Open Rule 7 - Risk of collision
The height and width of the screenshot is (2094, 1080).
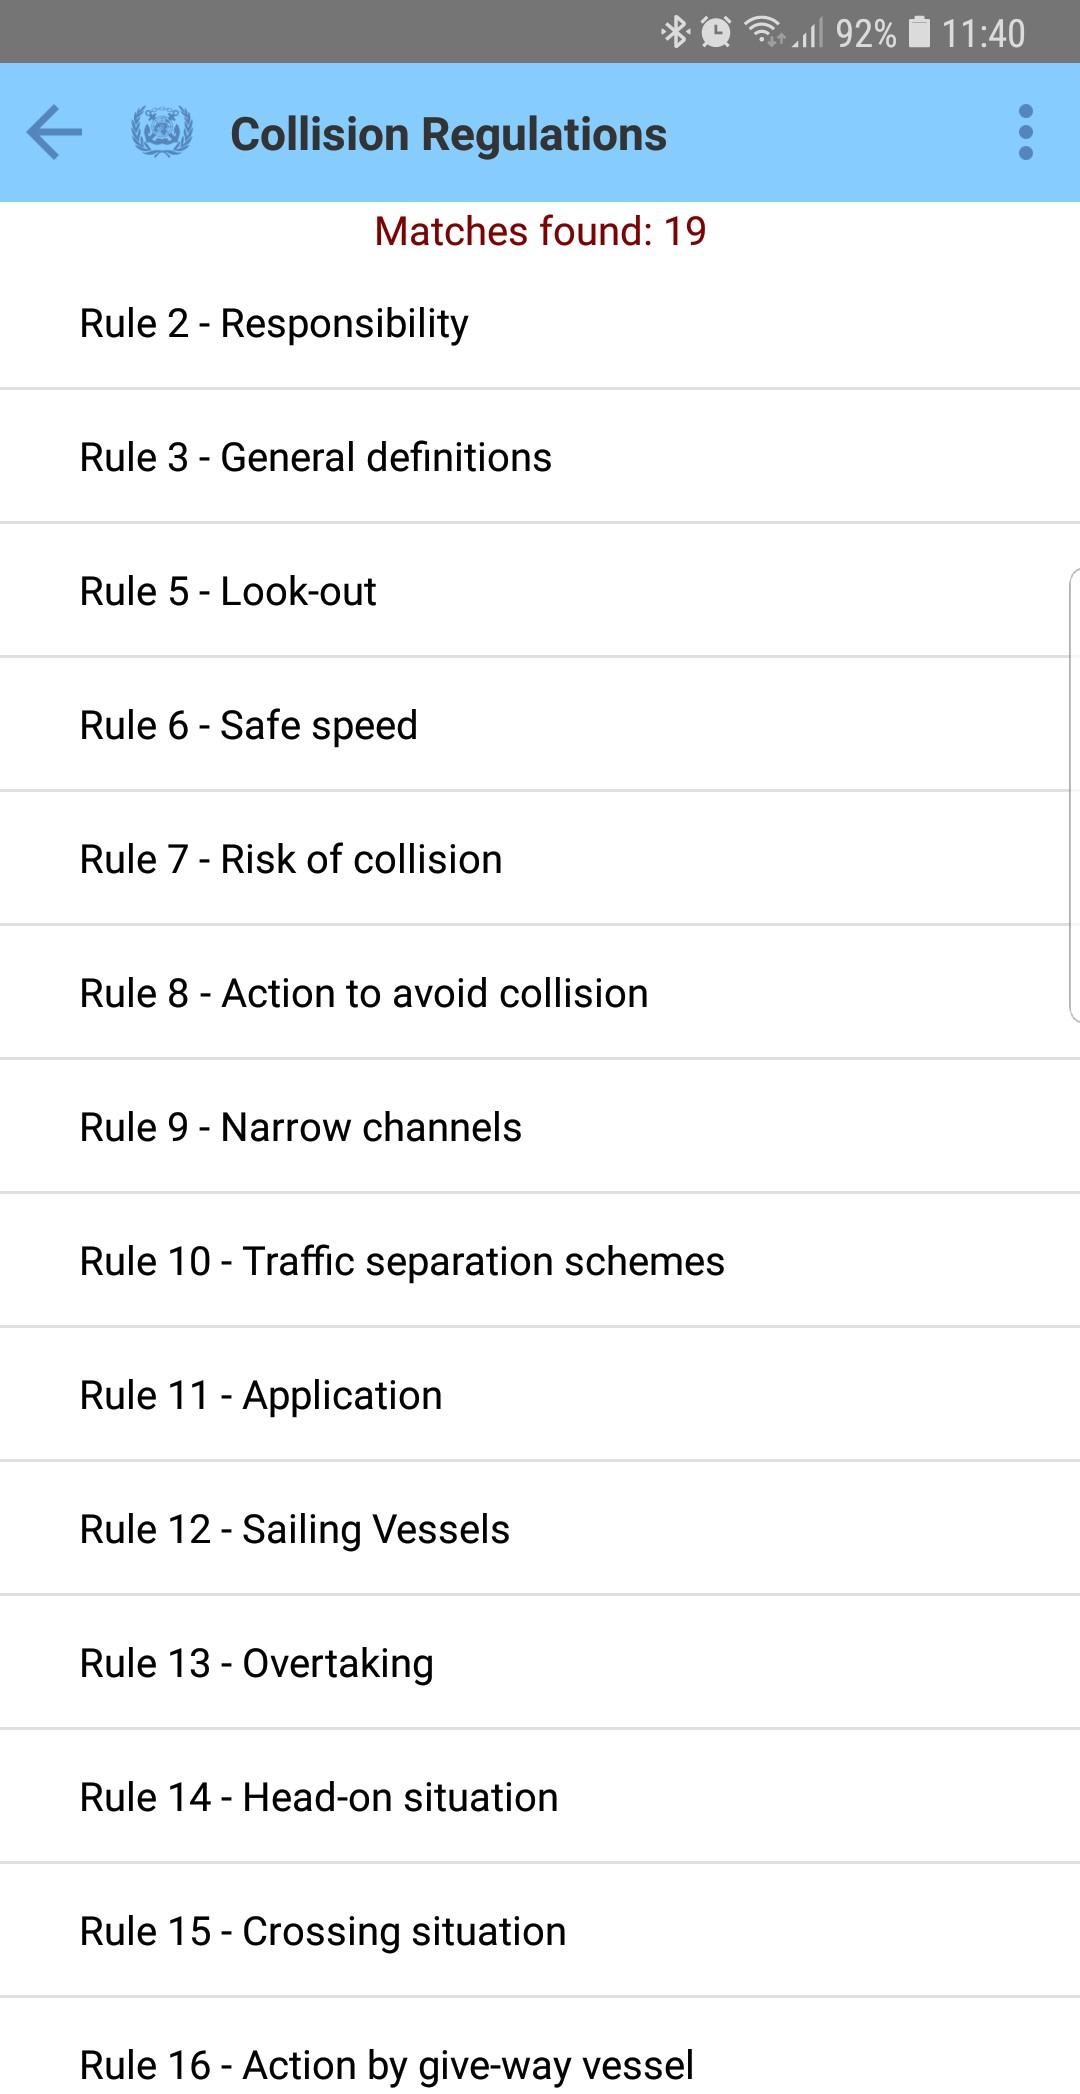pyautogui.click(x=540, y=859)
